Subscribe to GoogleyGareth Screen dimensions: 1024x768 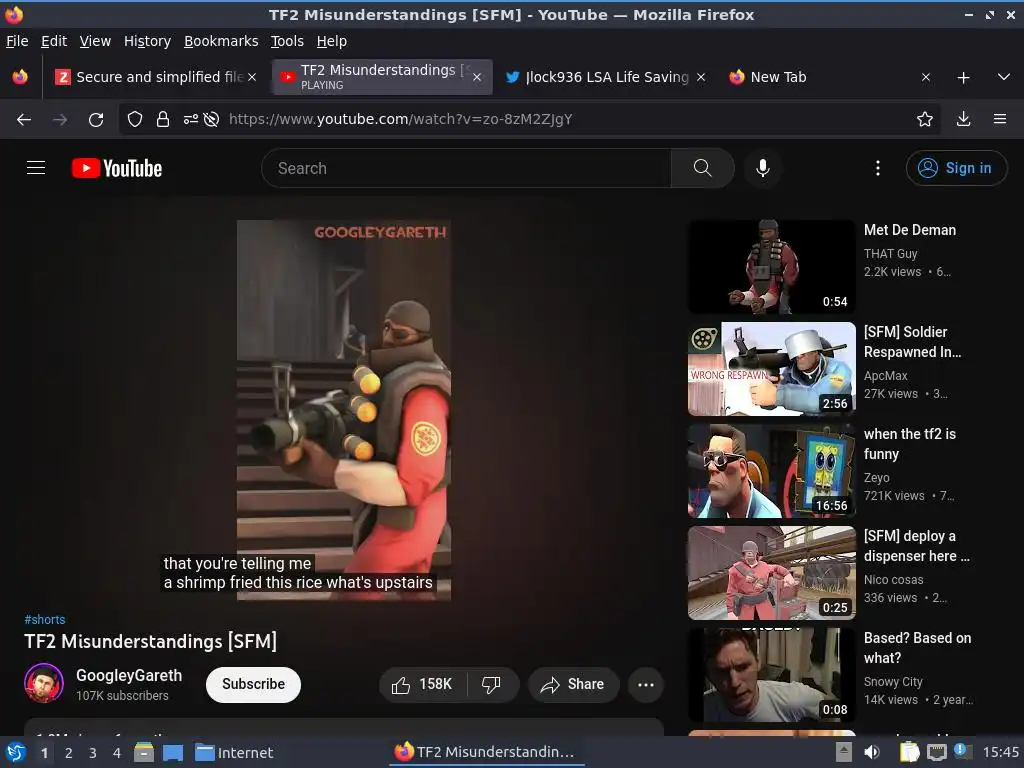click(x=253, y=684)
